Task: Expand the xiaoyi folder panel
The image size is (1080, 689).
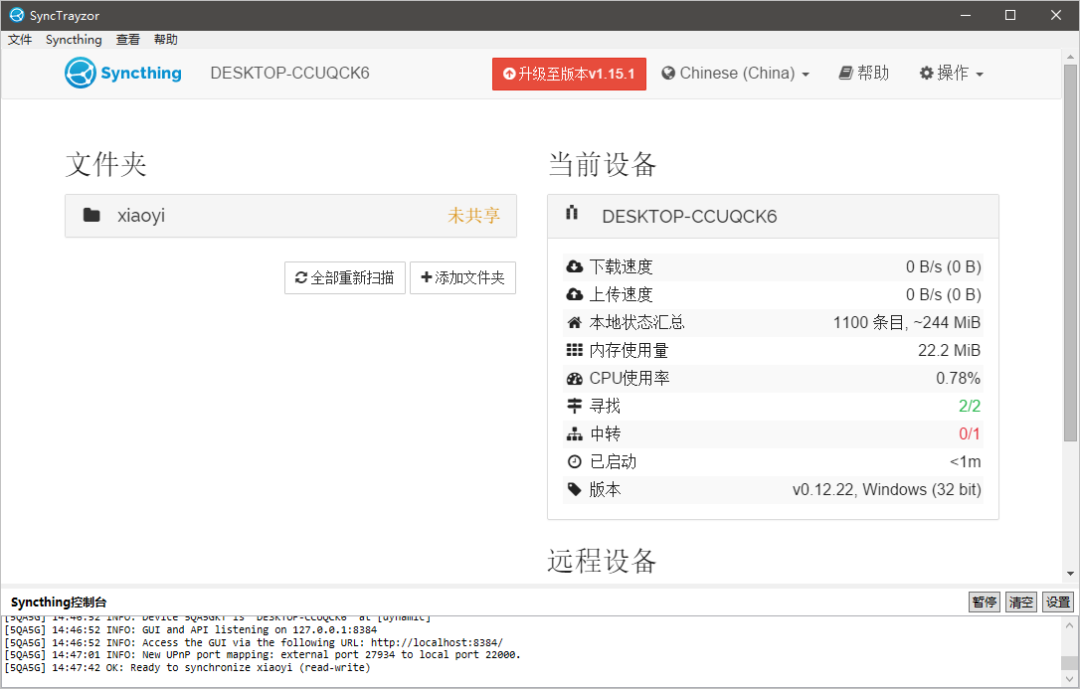Action: point(290,215)
